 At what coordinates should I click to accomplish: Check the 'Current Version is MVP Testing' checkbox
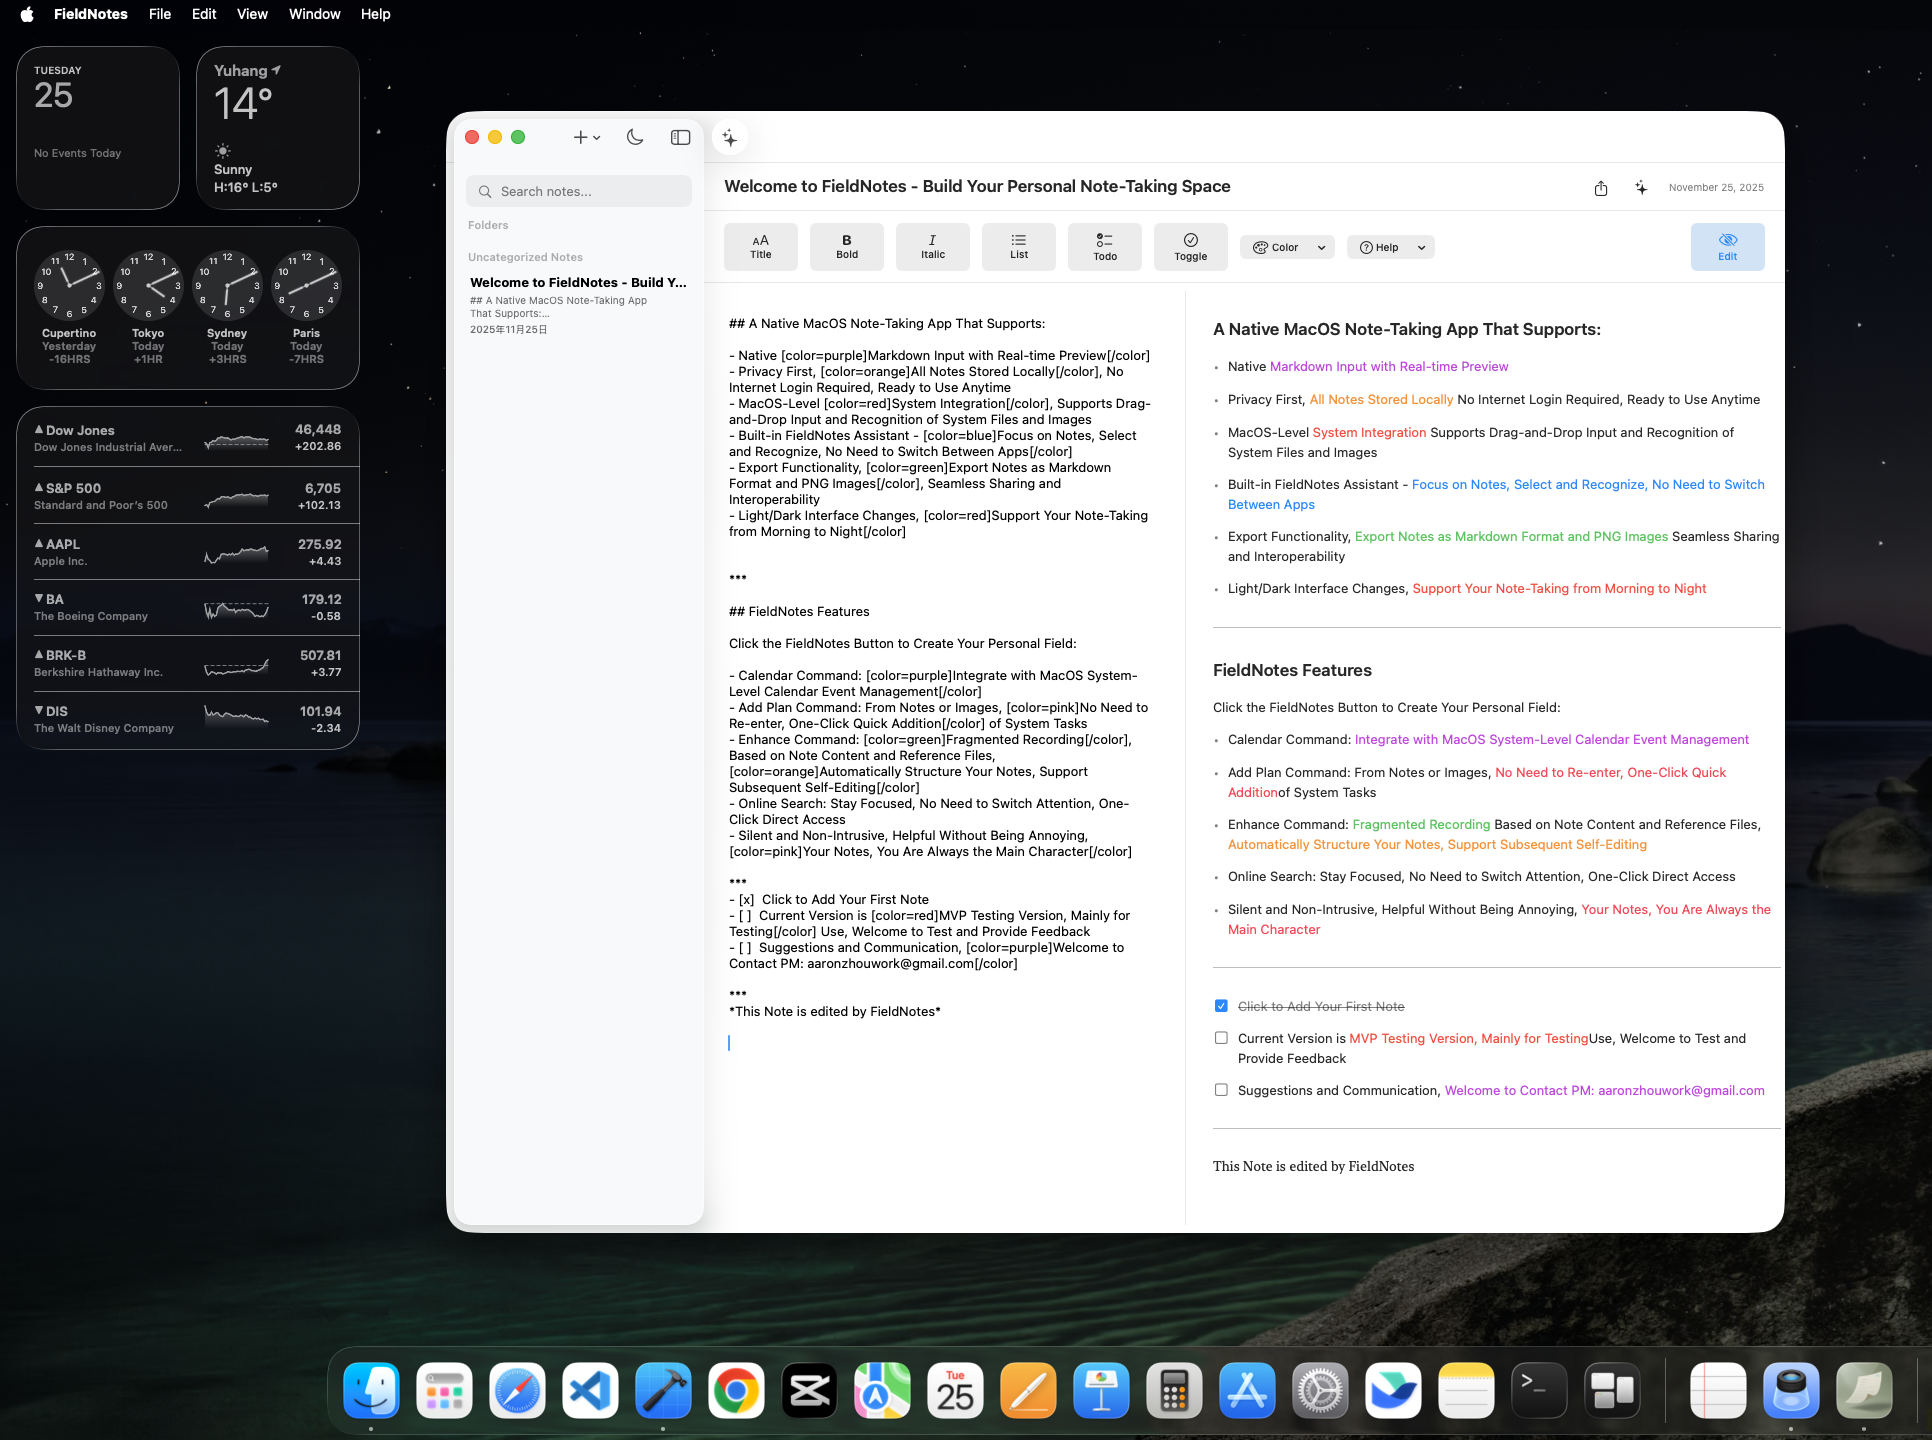[1221, 1038]
